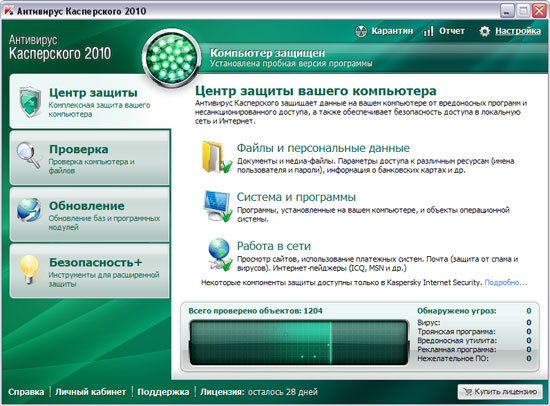Open Справка in the bottom bar
Image resolution: width=550 pixels, height=406 pixels.
[x=26, y=392]
